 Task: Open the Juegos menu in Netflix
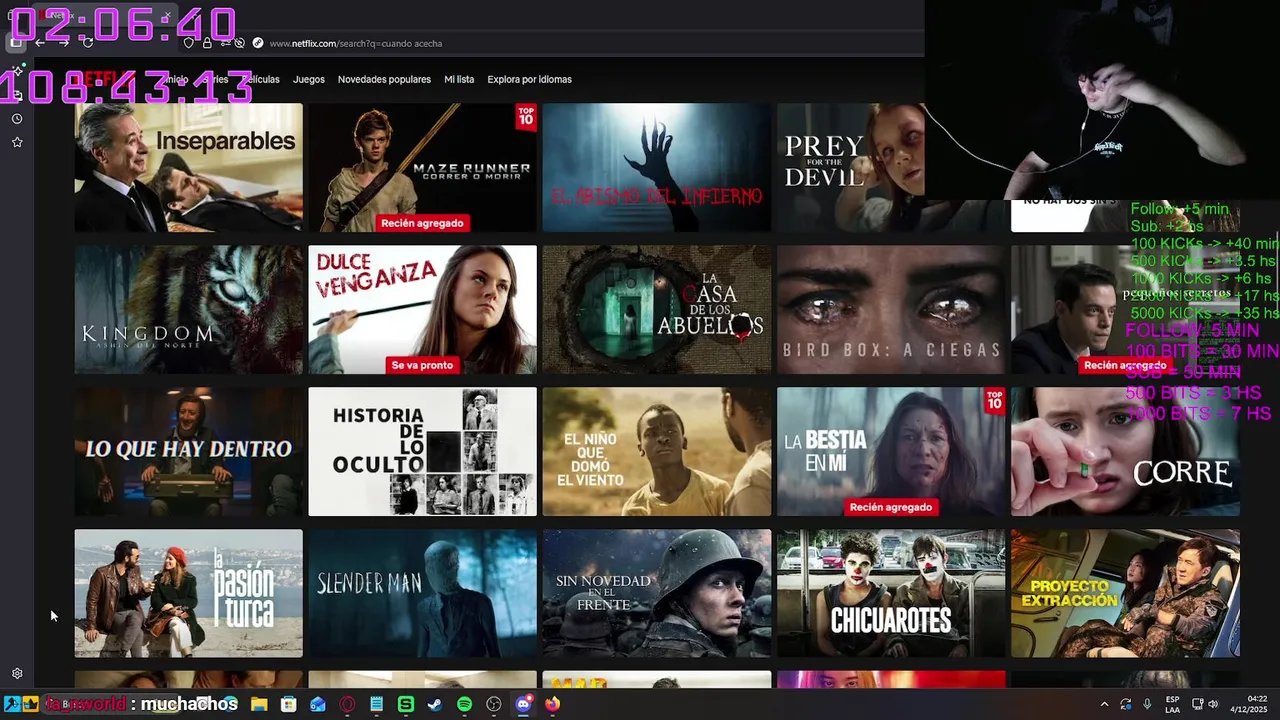pos(309,79)
